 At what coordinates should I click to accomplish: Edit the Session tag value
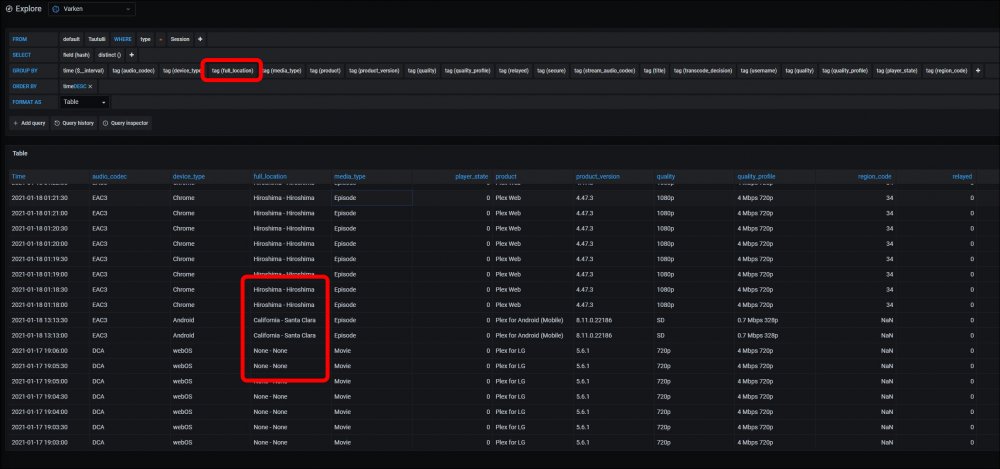coord(180,39)
